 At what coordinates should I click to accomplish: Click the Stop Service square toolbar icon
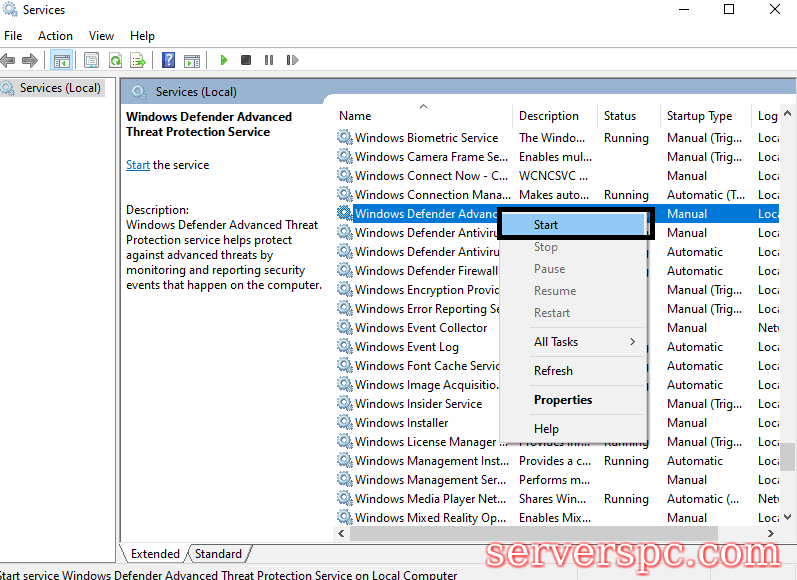pos(246,60)
